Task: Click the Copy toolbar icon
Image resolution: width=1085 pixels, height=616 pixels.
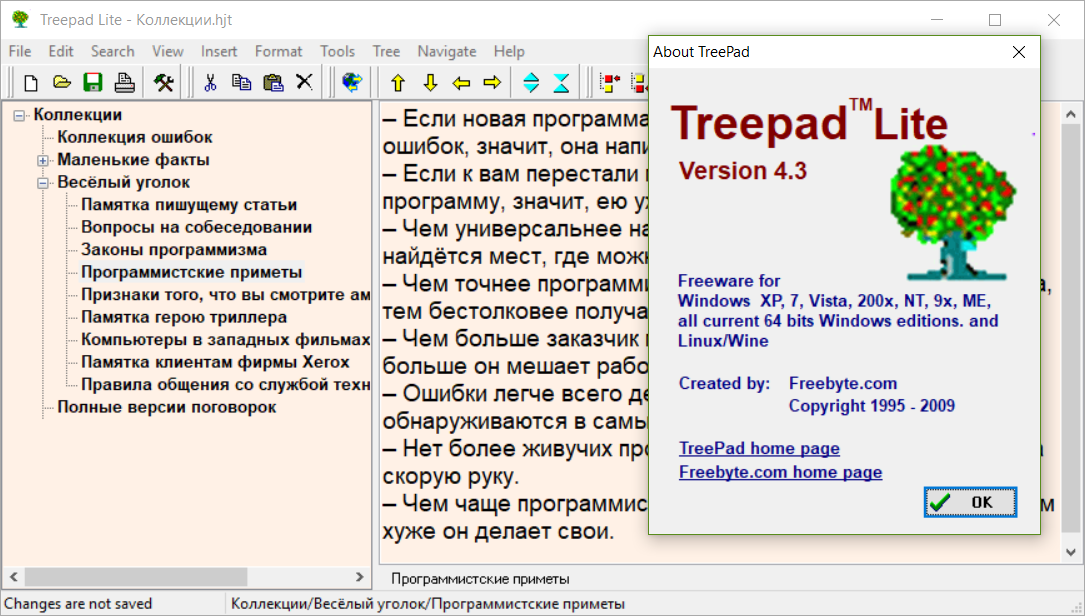Action: (x=241, y=83)
